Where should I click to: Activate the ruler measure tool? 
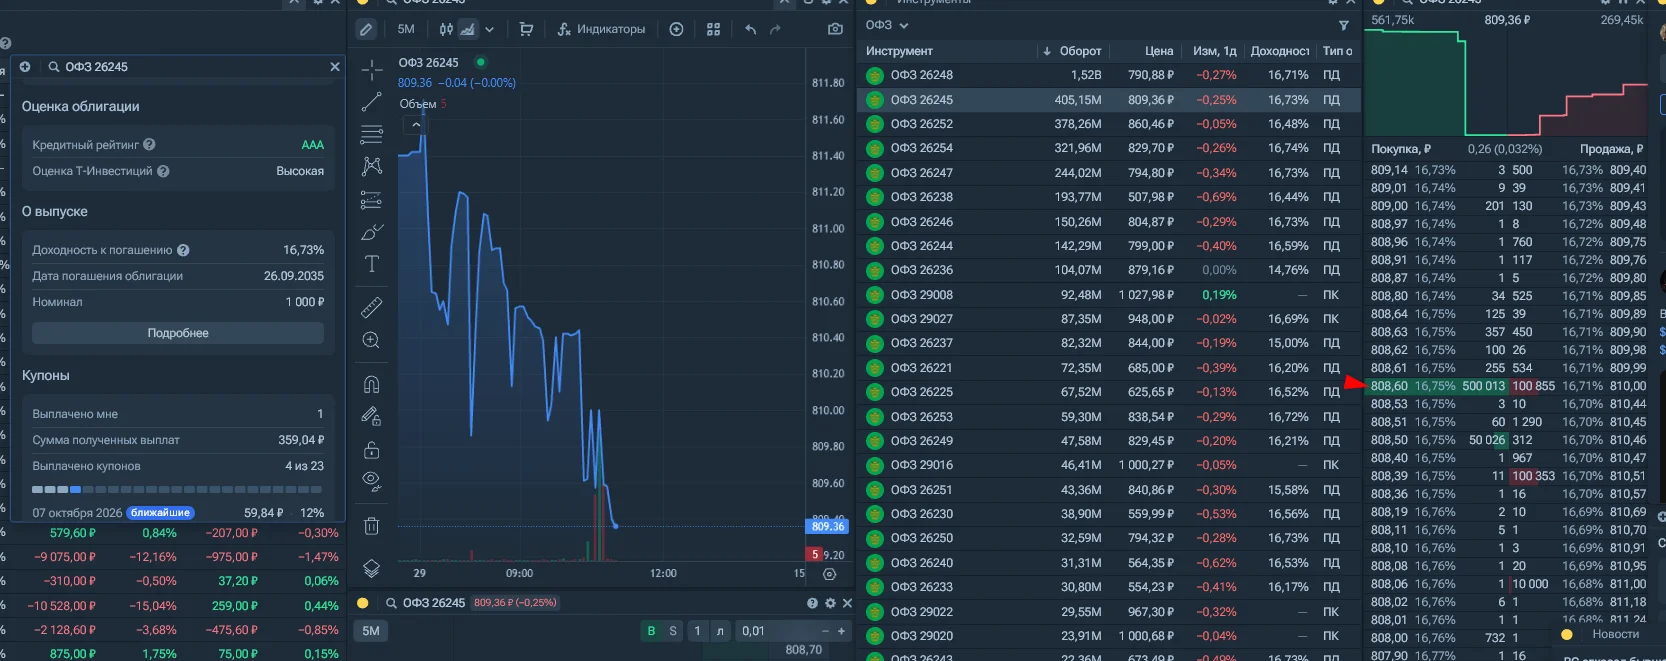tap(372, 307)
